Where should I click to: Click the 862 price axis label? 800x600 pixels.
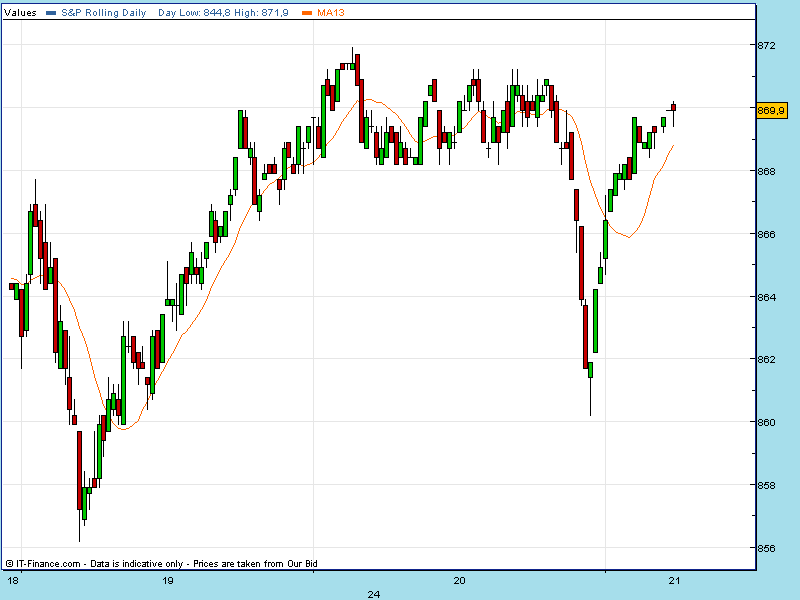[766, 359]
